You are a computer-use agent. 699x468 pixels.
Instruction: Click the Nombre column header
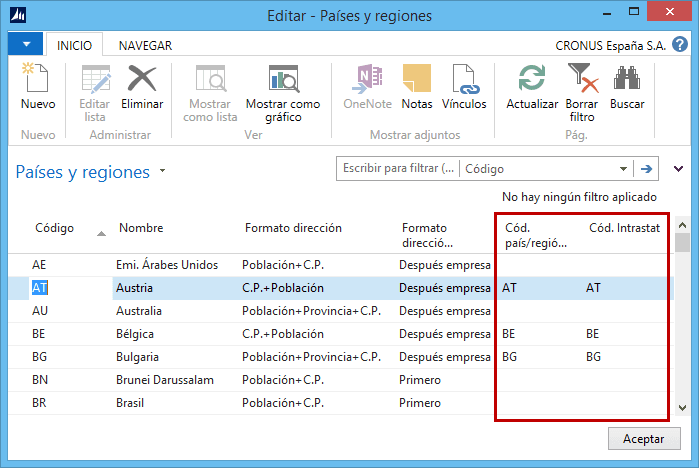point(141,228)
